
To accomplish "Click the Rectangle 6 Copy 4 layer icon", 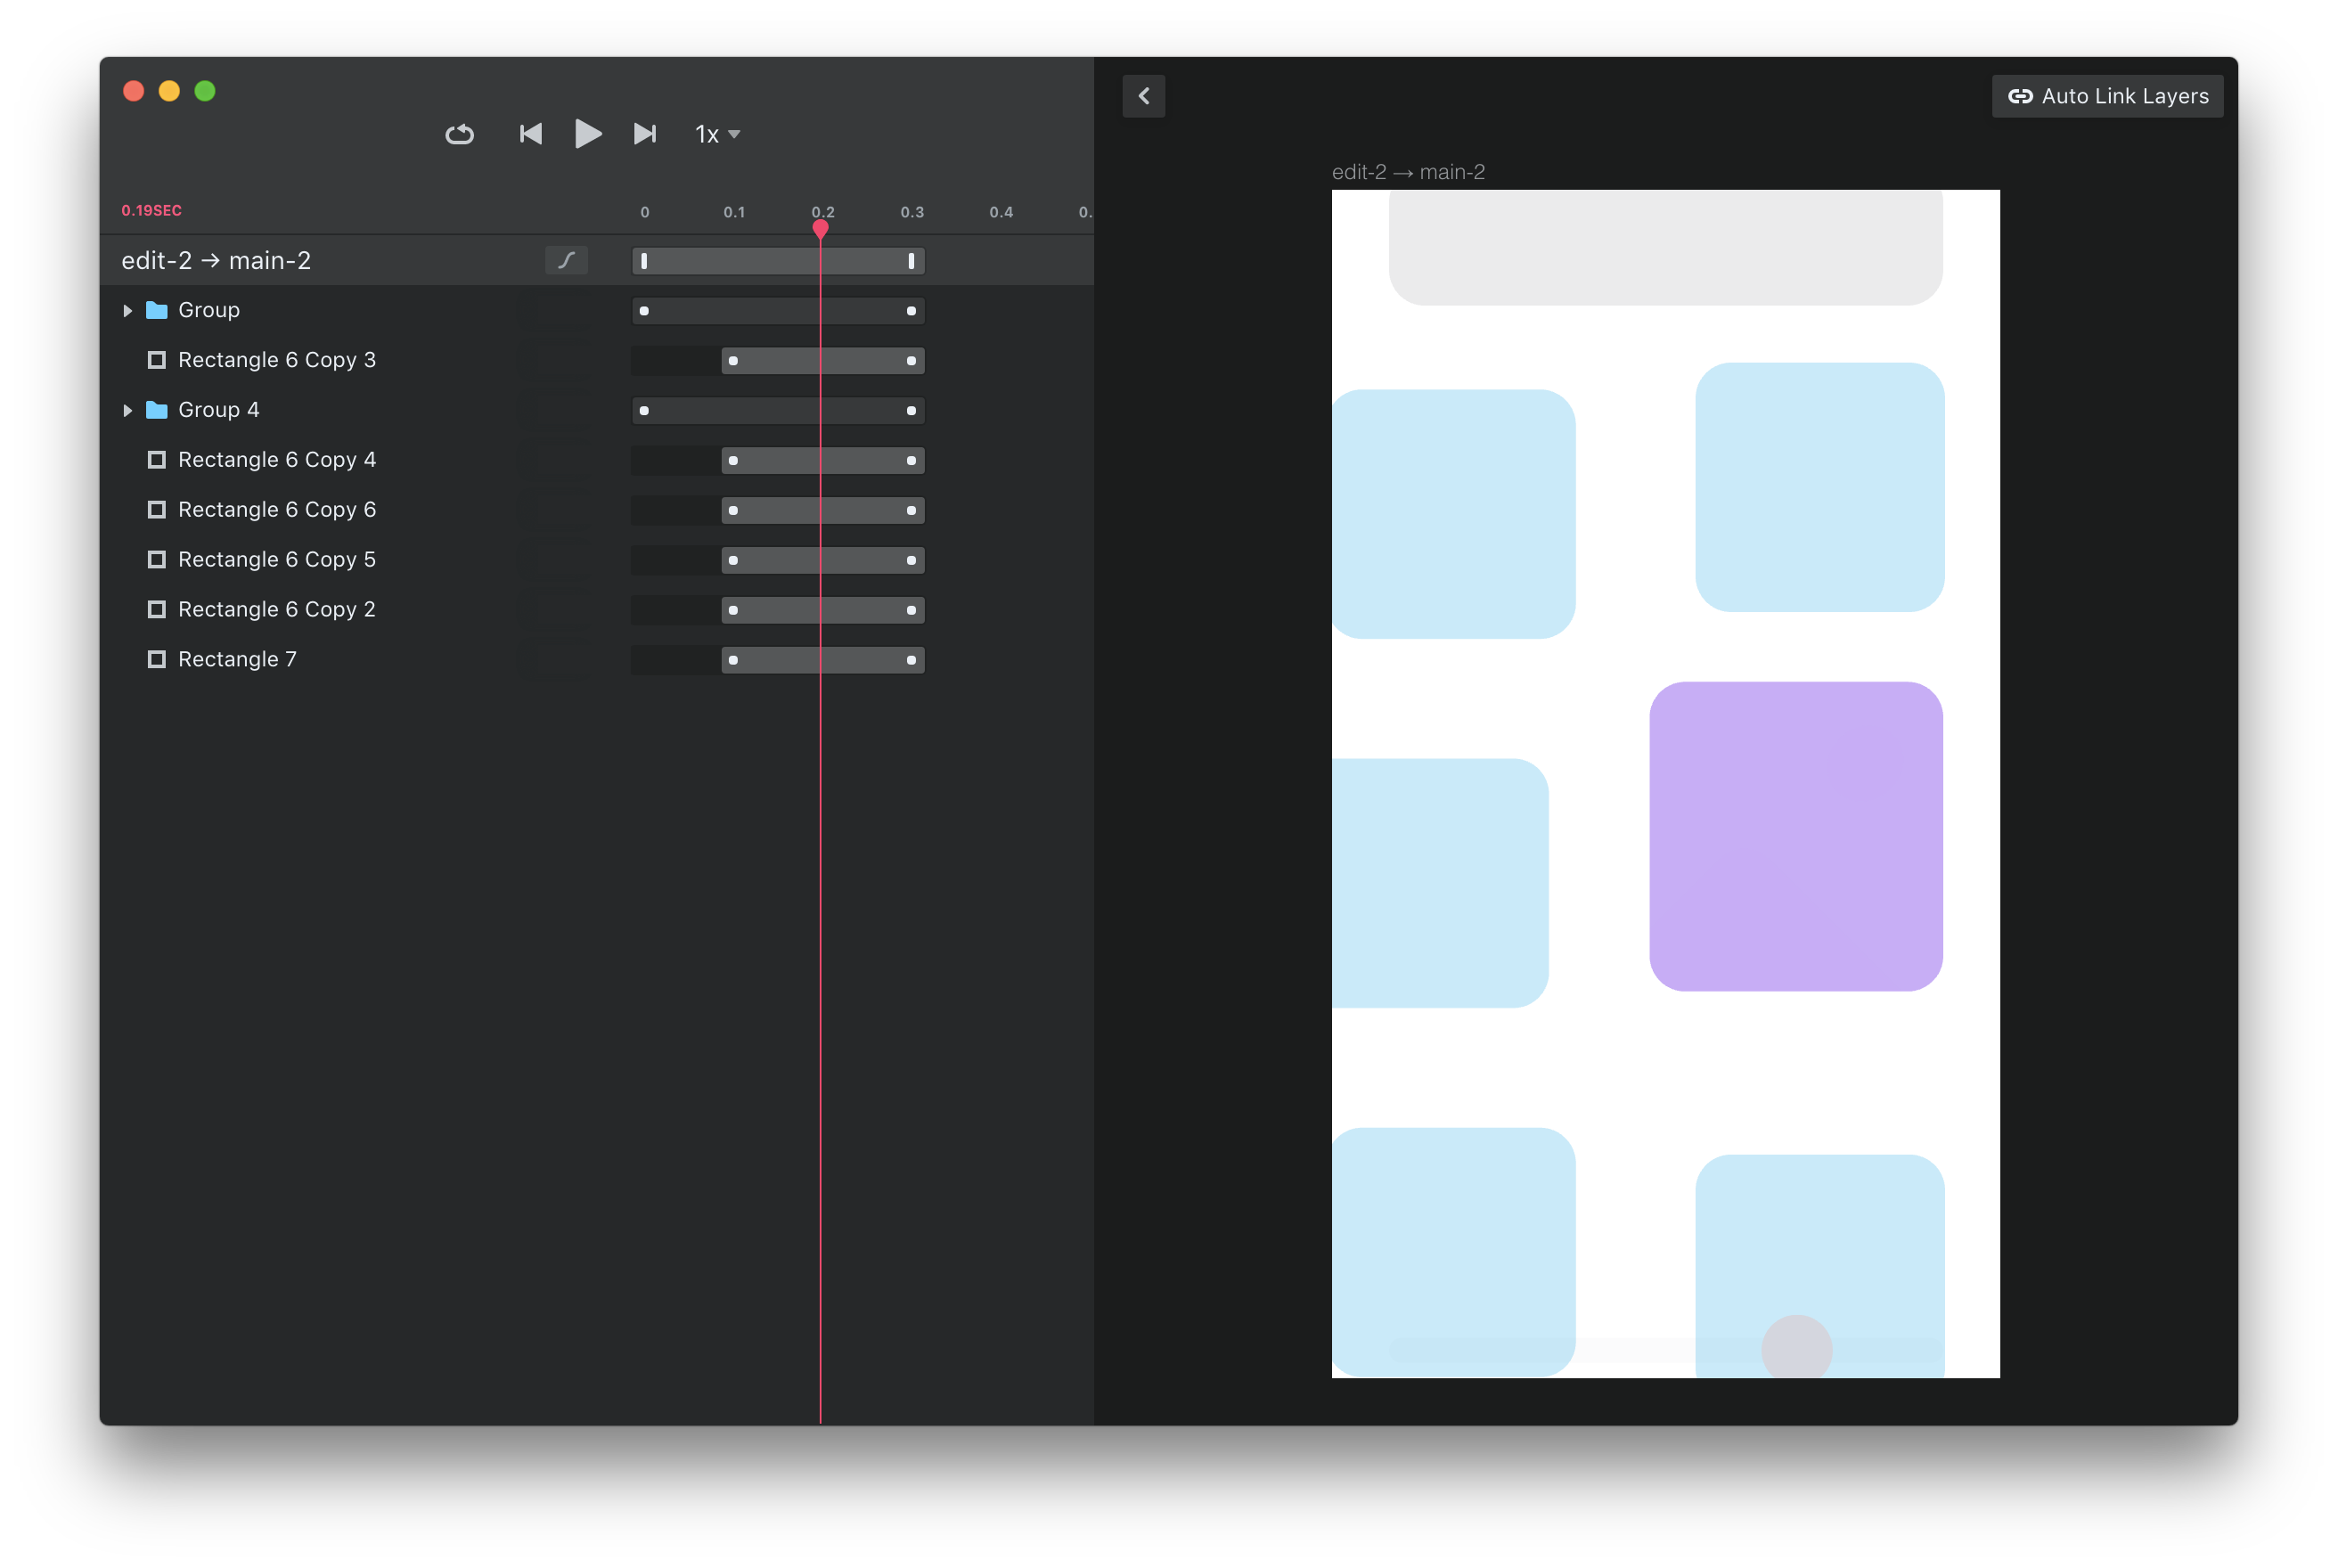I will click(156, 460).
